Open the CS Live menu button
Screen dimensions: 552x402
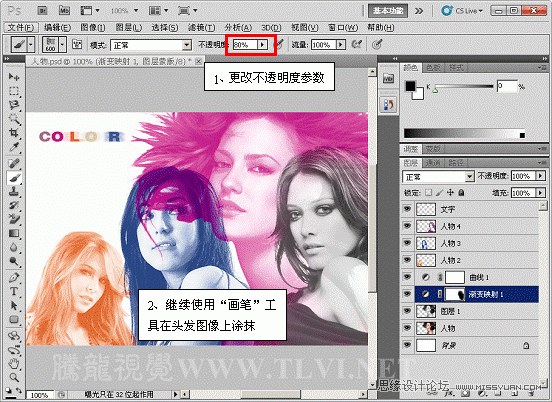tap(462, 11)
